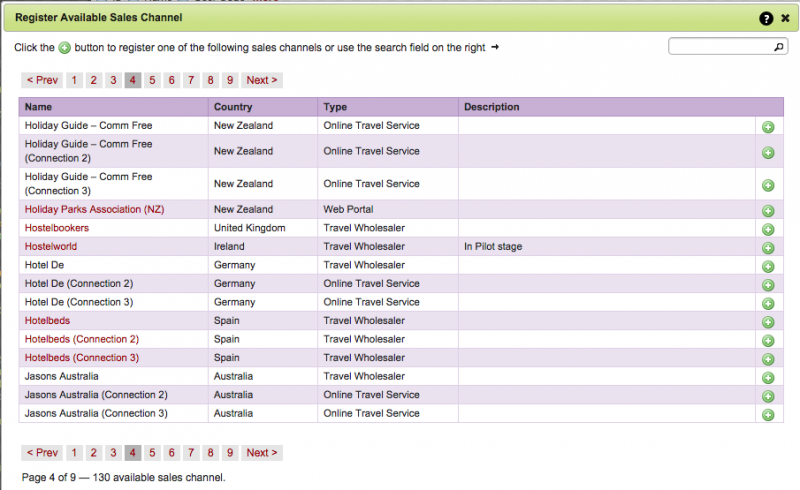Open page 1 in bottom pagination
800x490 pixels.
(x=74, y=453)
